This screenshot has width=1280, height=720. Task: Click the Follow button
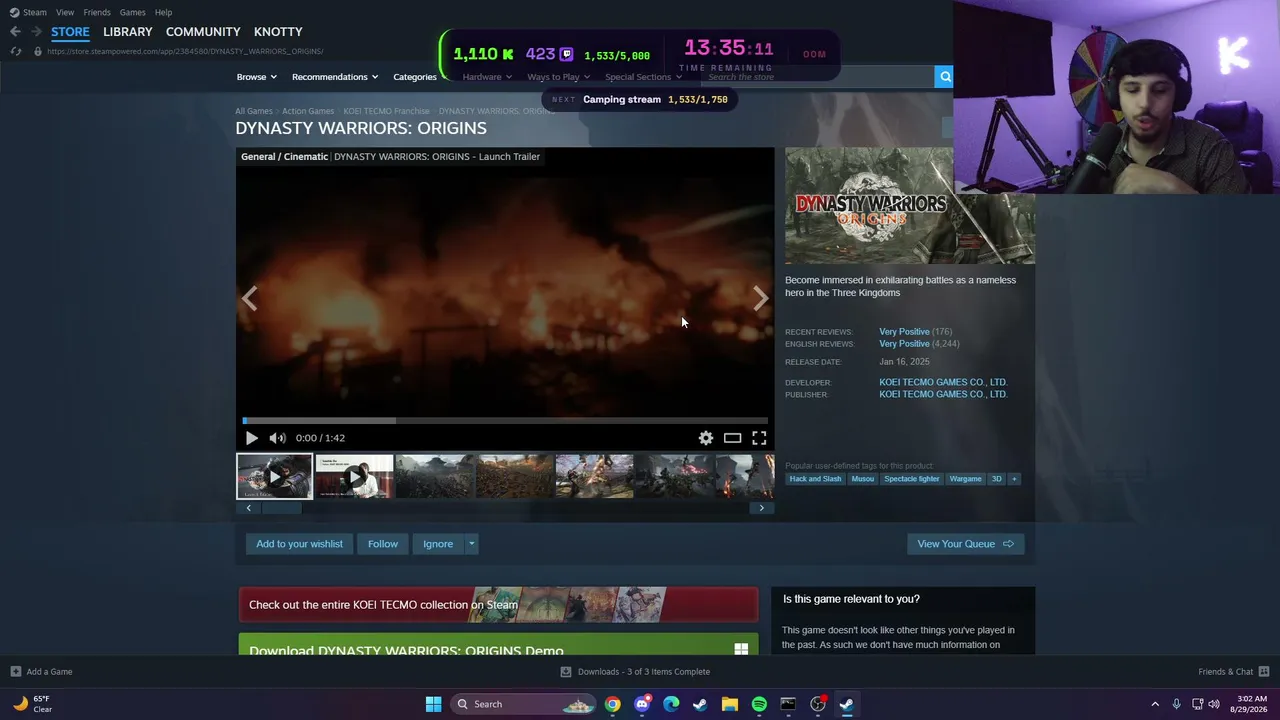click(x=383, y=544)
